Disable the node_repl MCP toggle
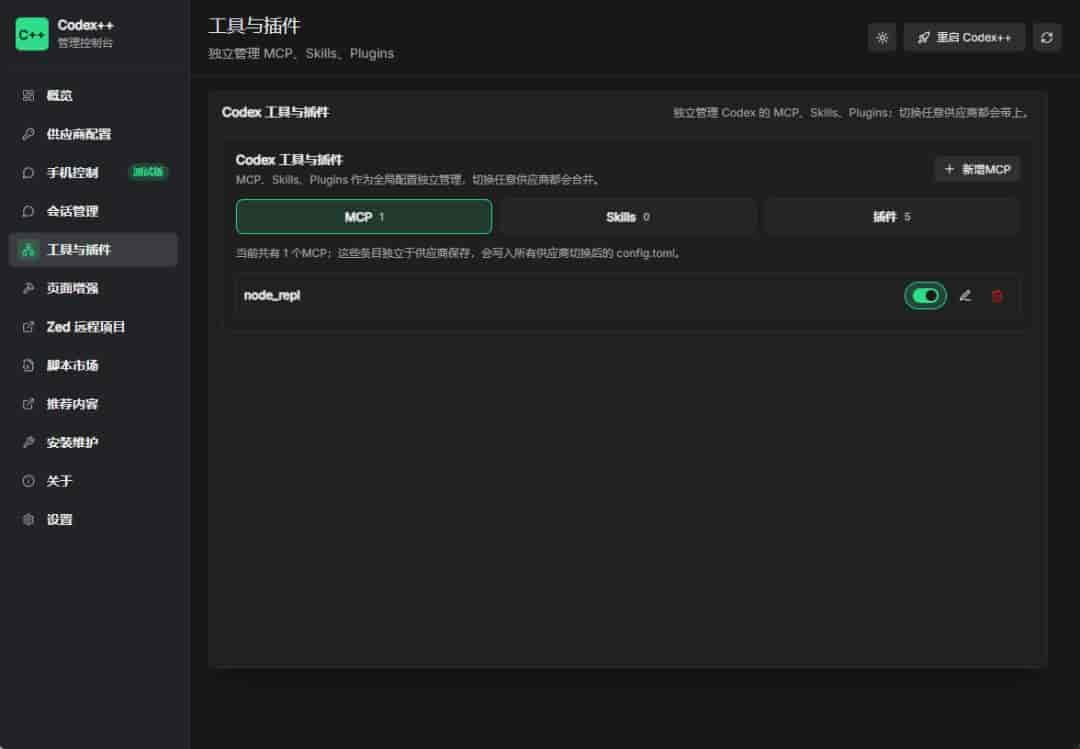This screenshot has width=1080, height=749. (925, 296)
